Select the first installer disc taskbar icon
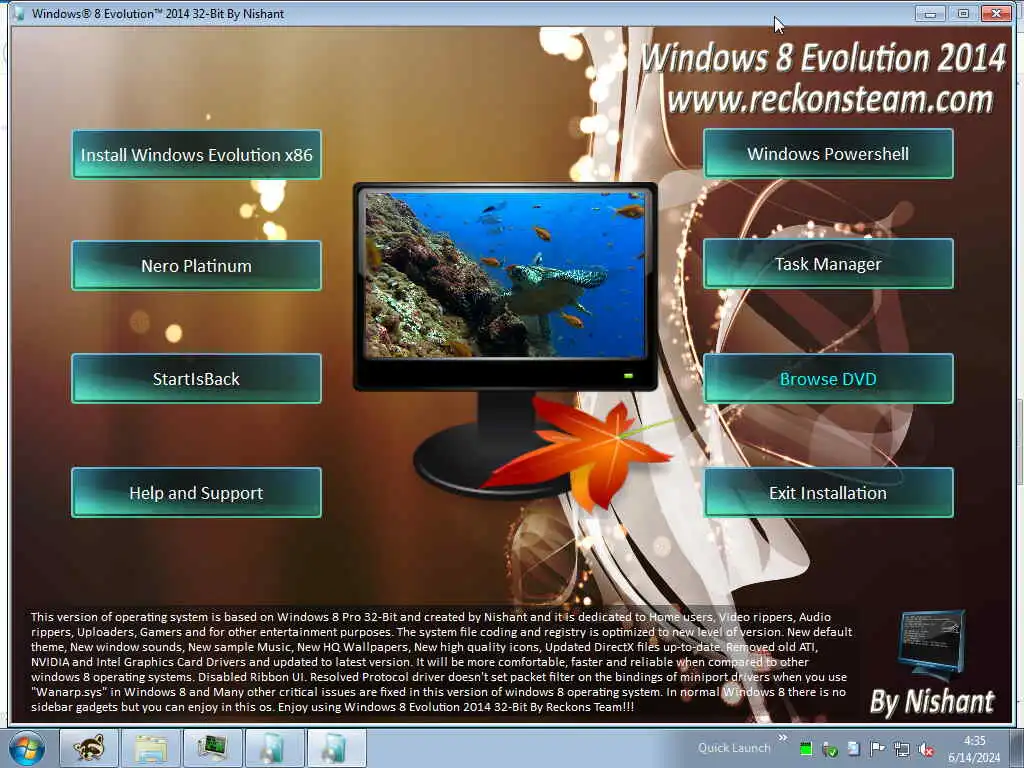This screenshot has height=768, width=1024. pos(275,748)
